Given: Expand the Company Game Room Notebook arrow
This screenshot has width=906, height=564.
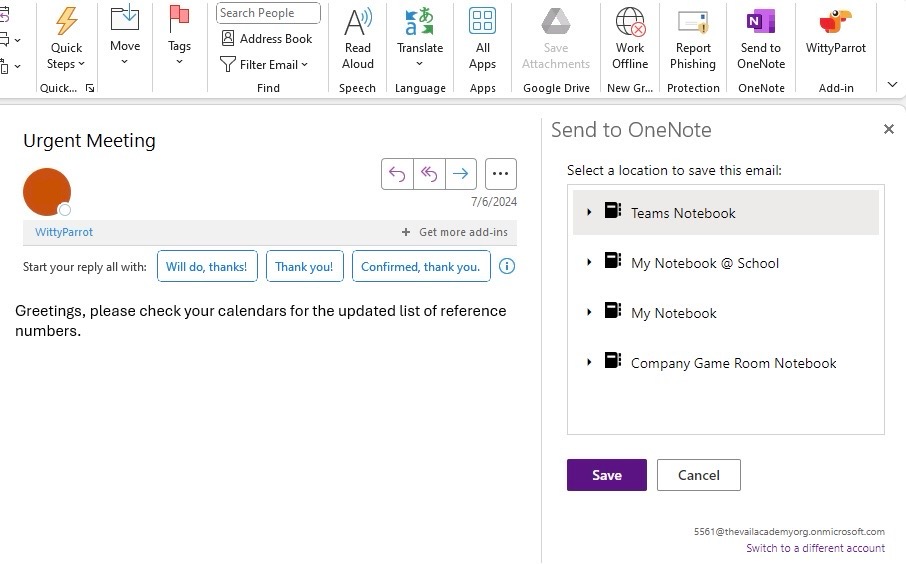Looking at the screenshot, I should click(589, 362).
